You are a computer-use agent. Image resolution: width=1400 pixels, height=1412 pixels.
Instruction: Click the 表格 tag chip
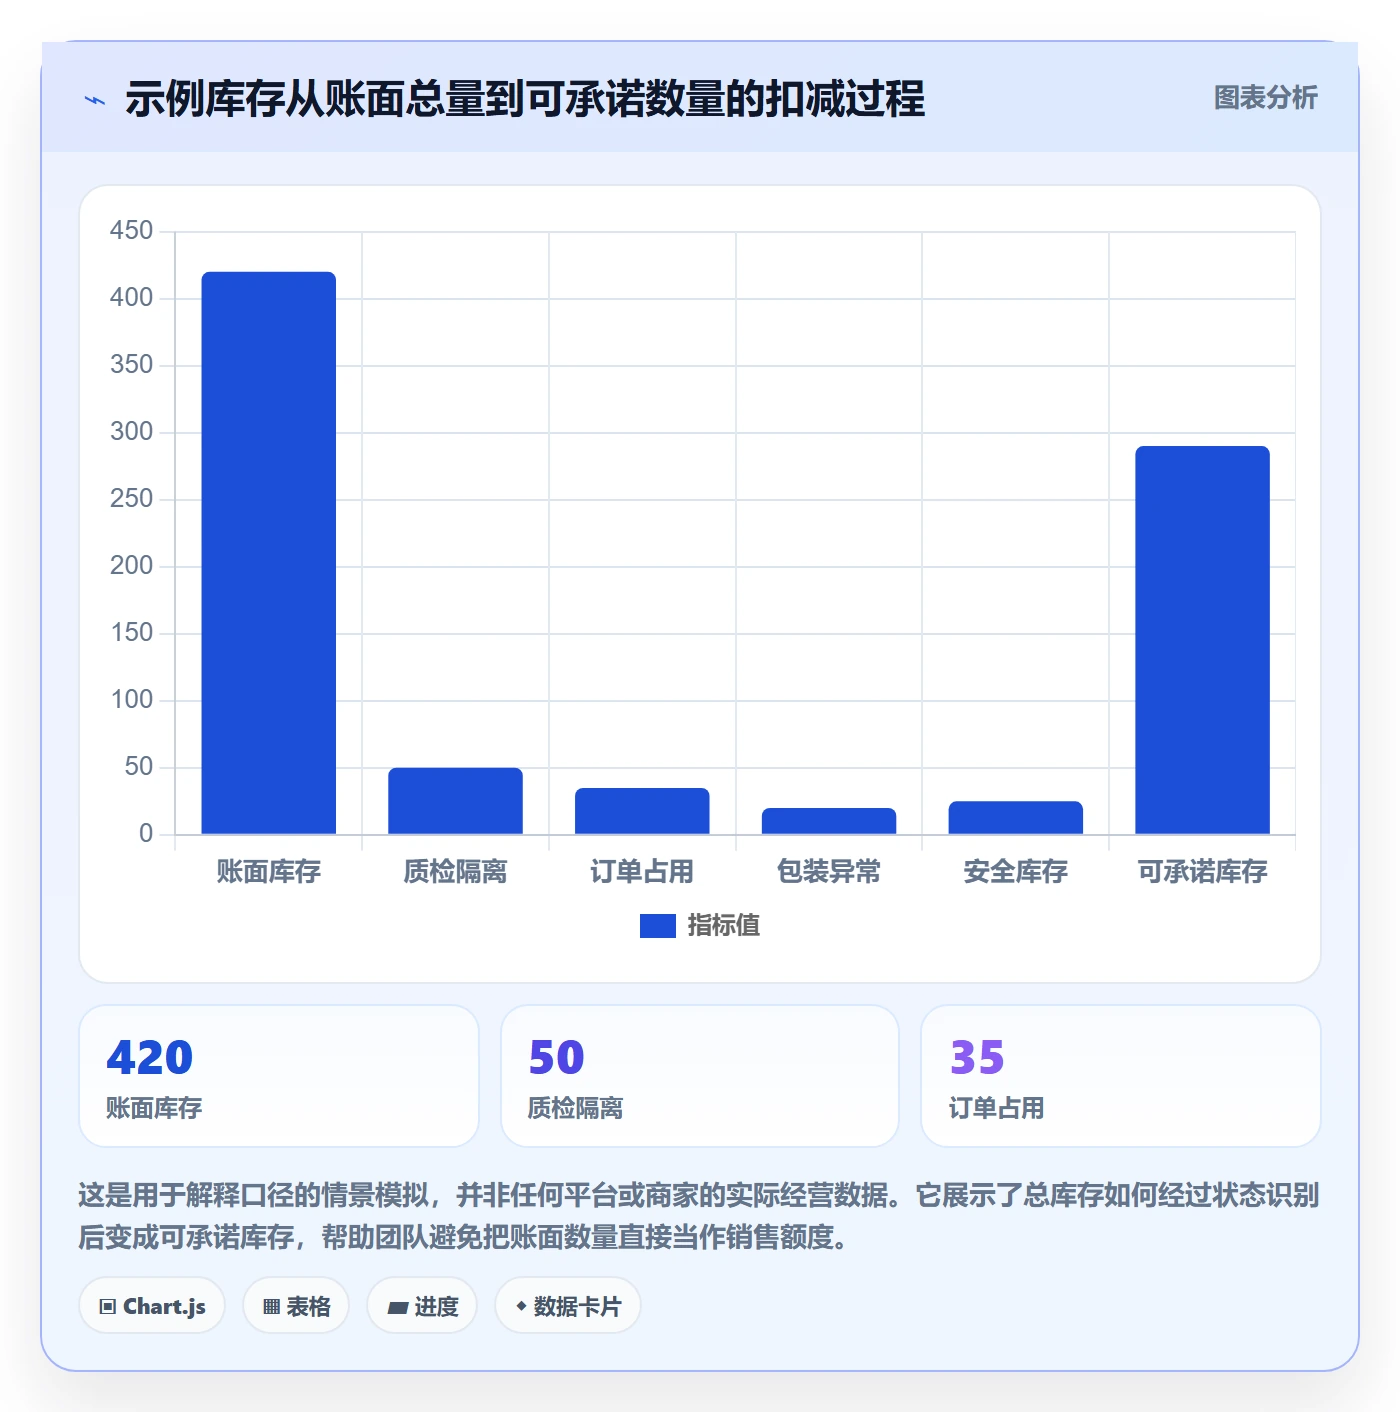(x=296, y=1306)
